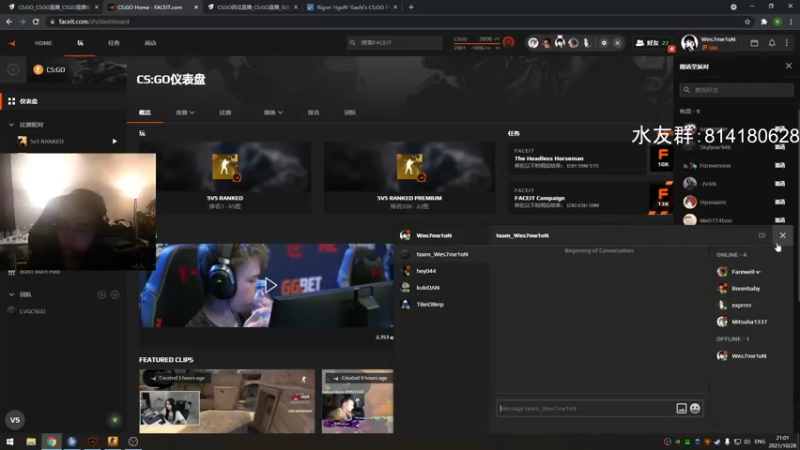Close the chat window
The width and height of the screenshot is (800, 450).
[x=783, y=235]
